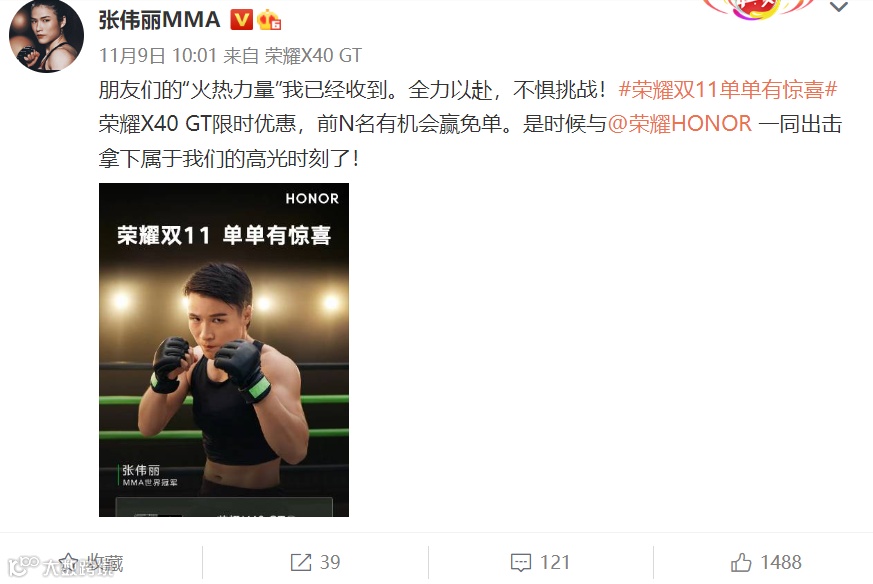
Task: Click the repost count 39
Action: click(x=330, y=562)
